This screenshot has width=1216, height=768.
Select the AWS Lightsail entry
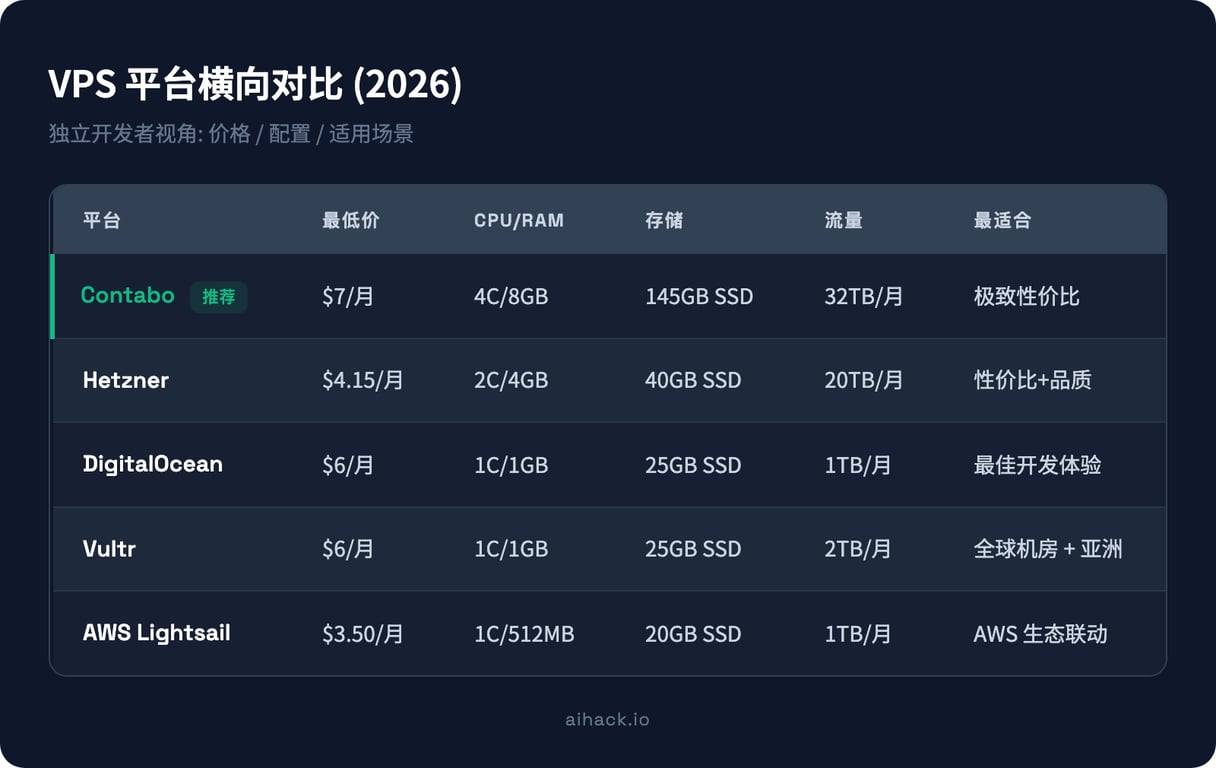155,632
